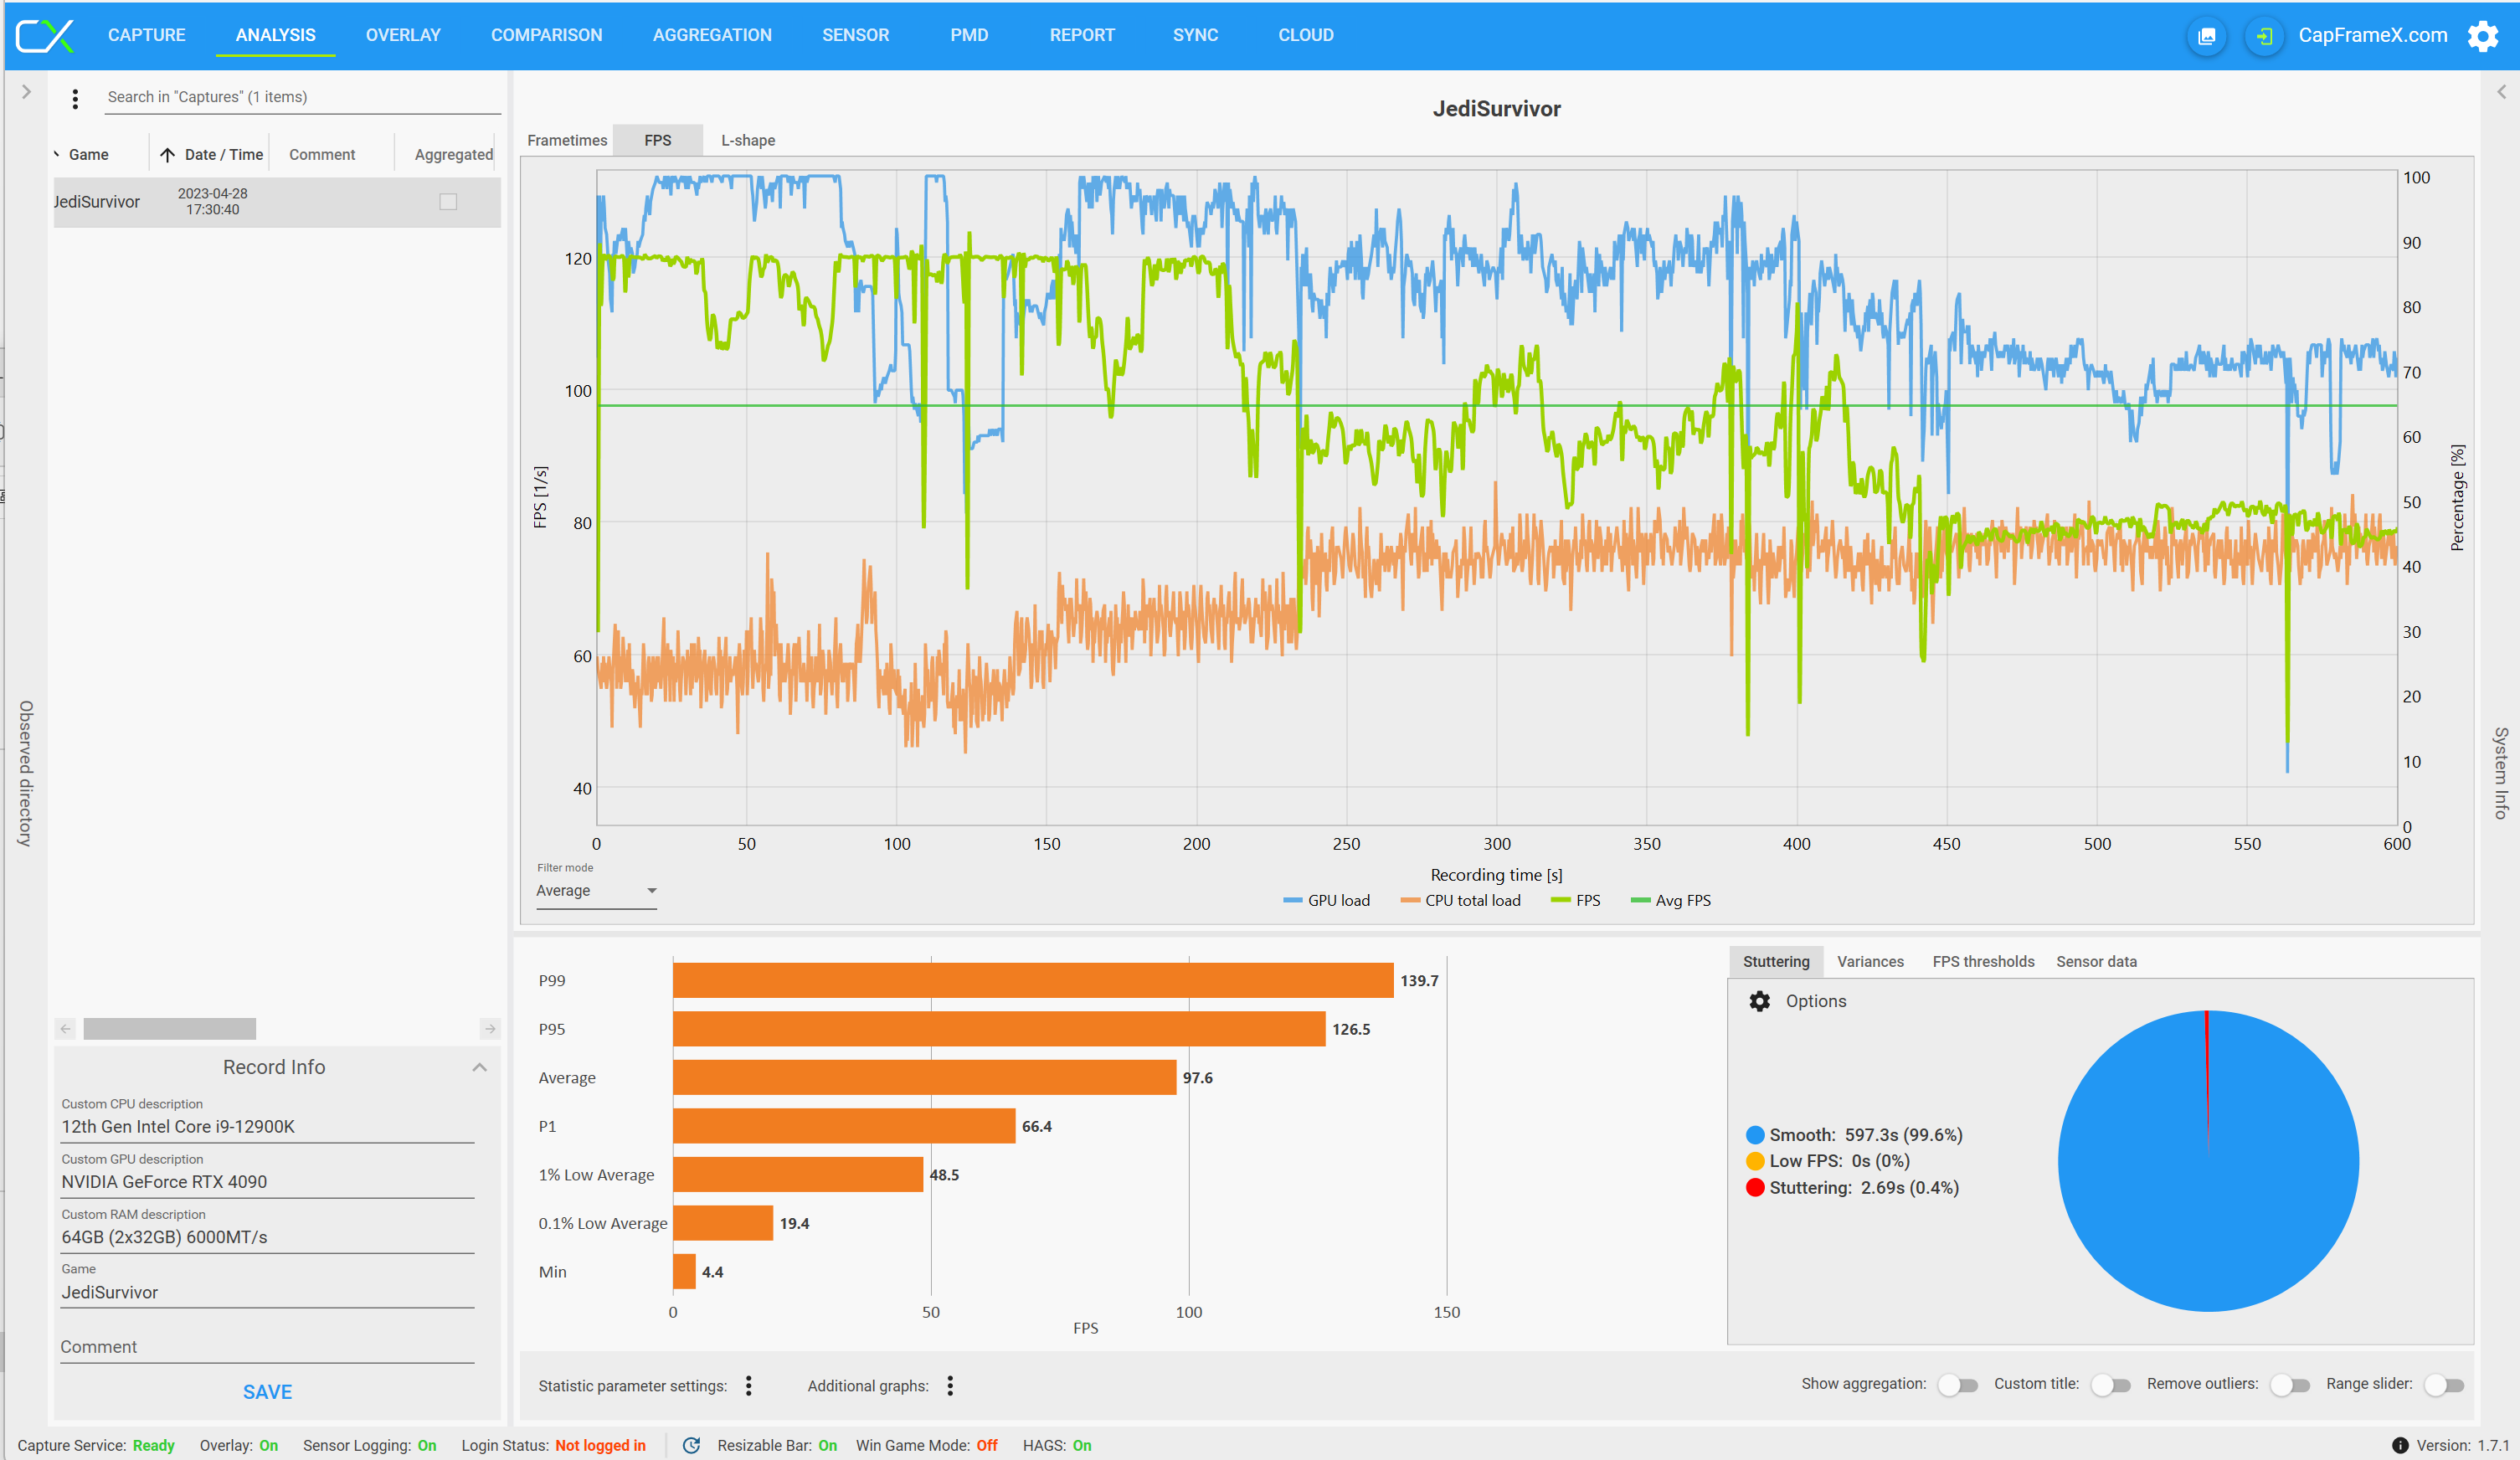
Task: Select the FPS graph tab
Action: (658, 140)
